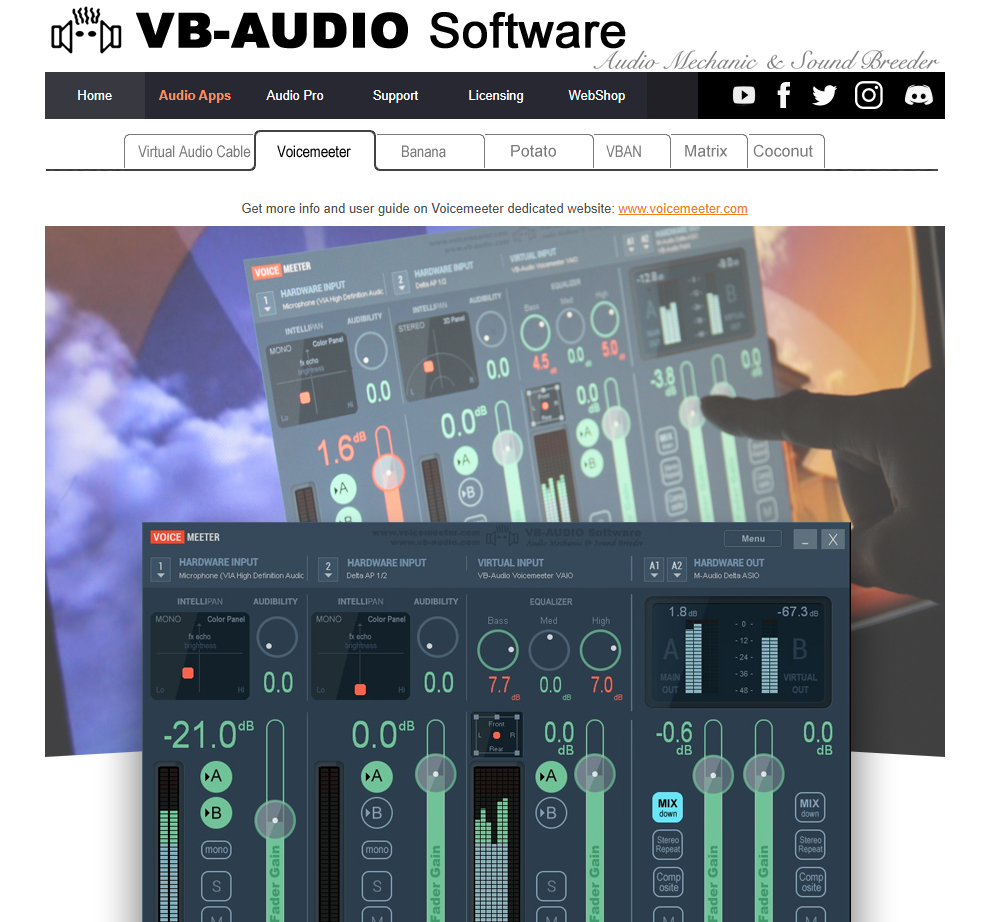Open the Support nav item

click(395, 95)
